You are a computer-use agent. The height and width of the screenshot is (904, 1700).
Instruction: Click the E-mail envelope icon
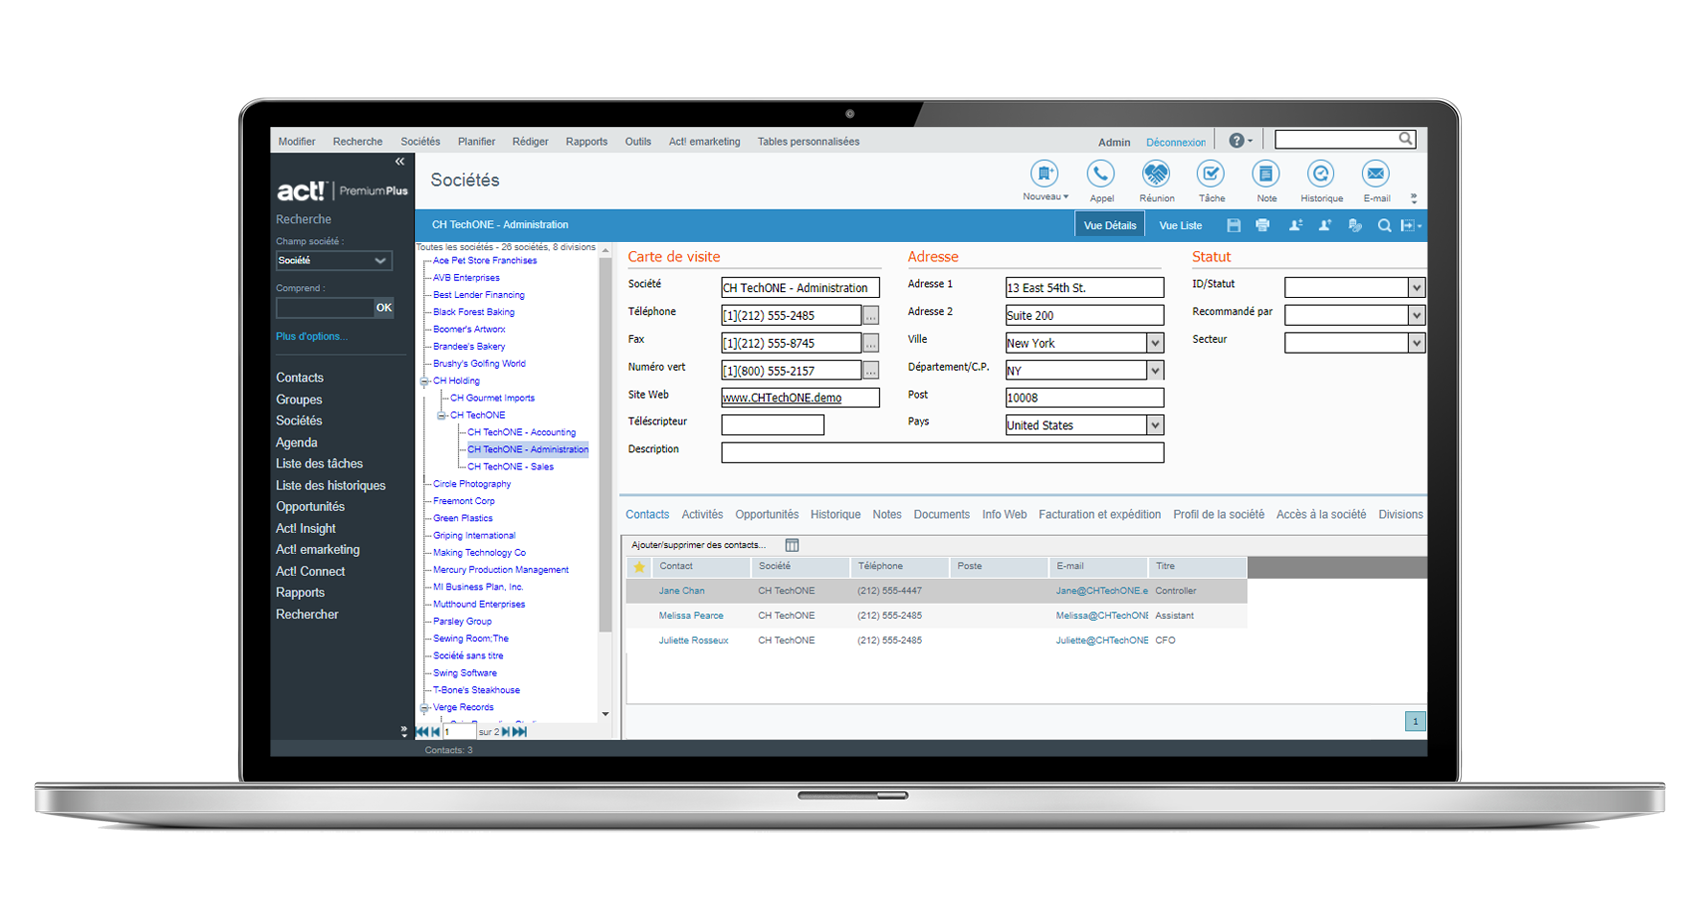1376,175
